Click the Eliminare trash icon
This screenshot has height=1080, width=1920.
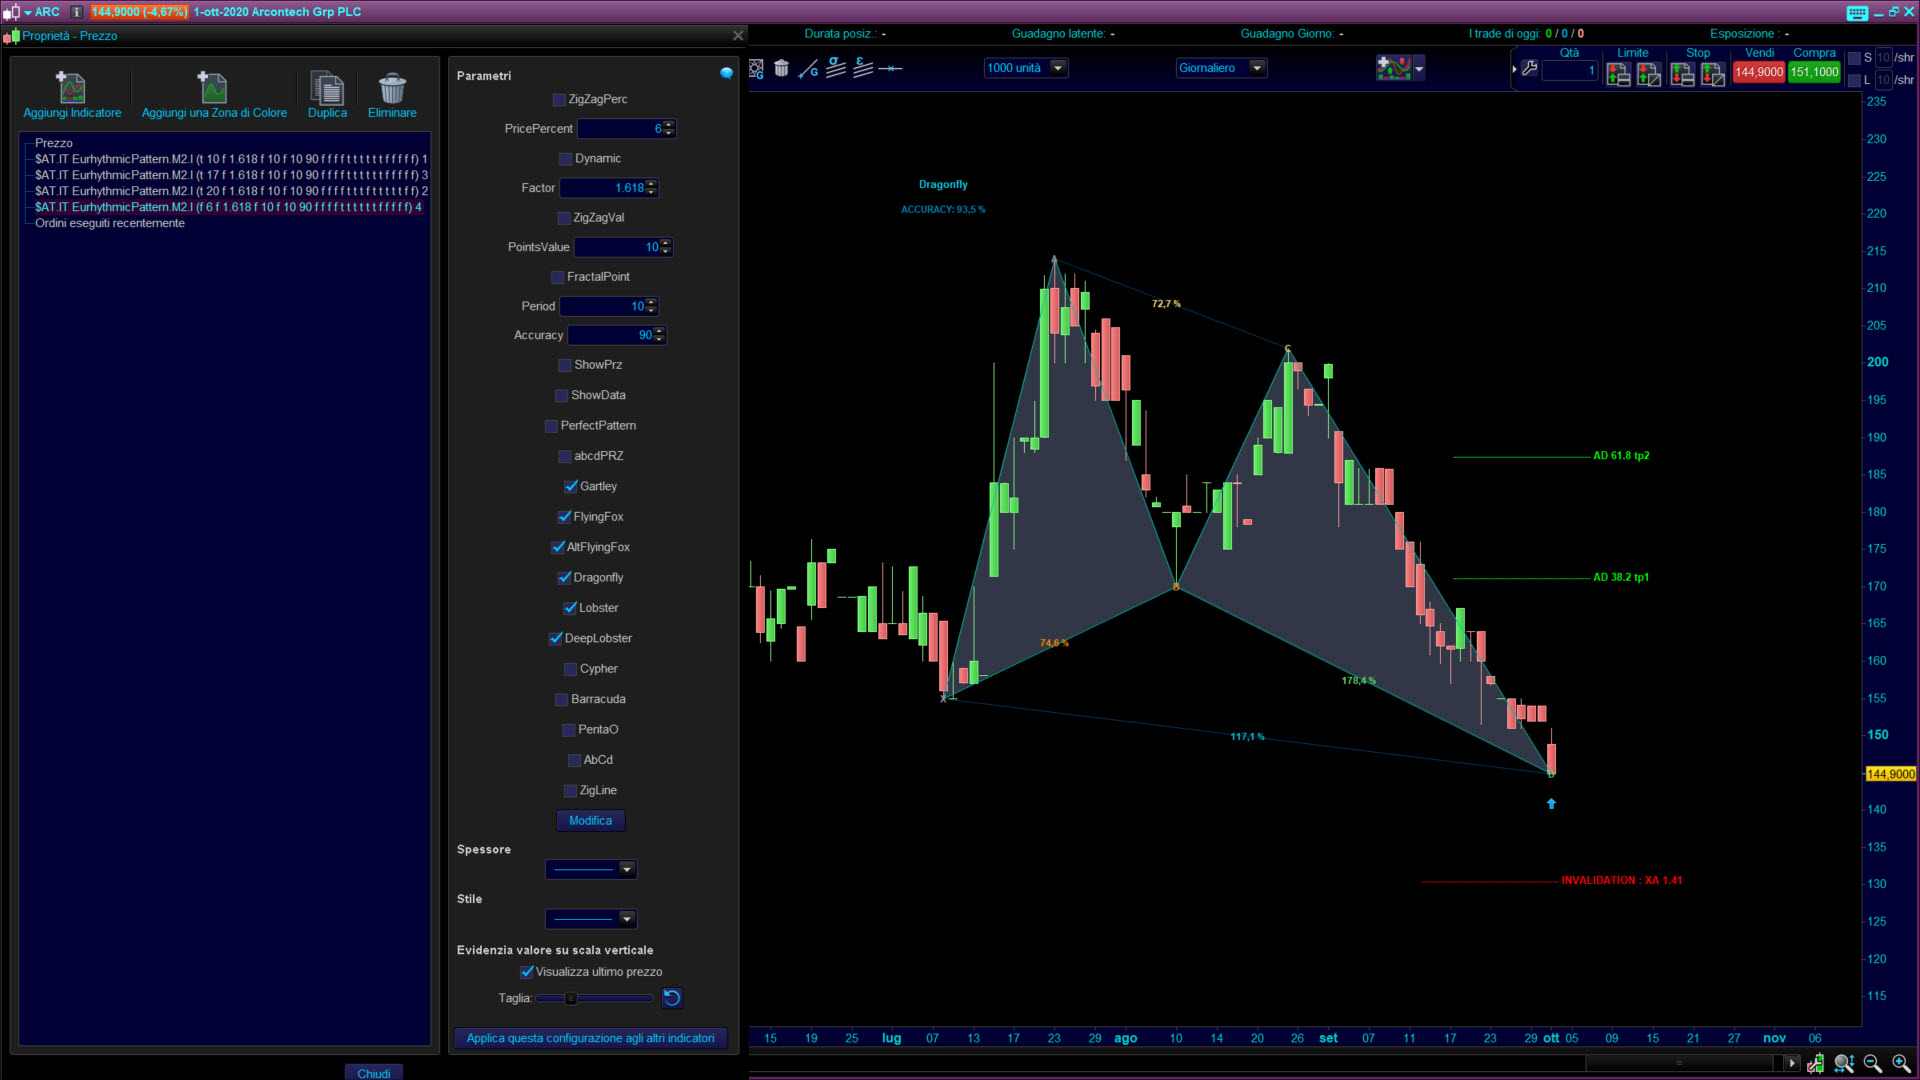392,88
